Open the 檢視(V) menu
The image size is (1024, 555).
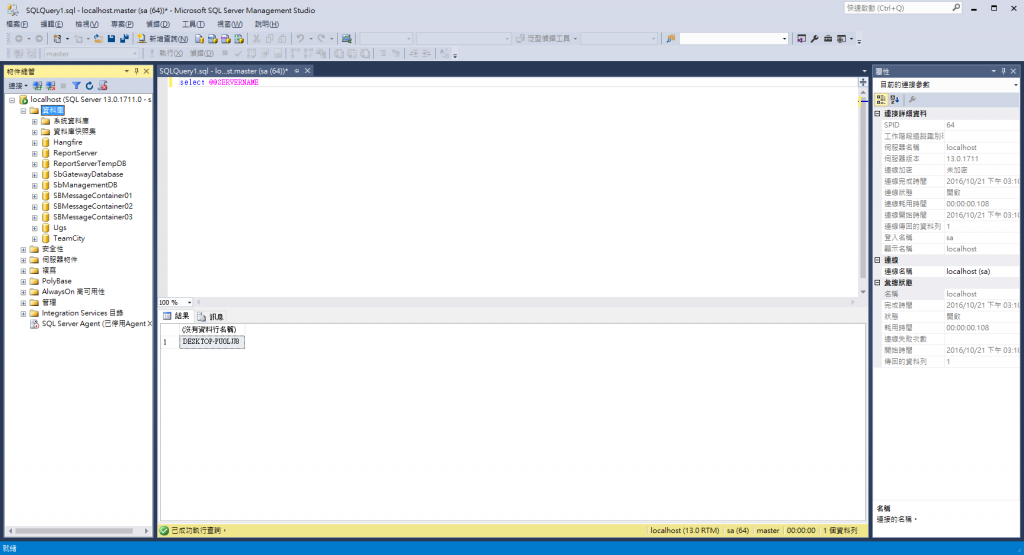click(x=87, y=24)
